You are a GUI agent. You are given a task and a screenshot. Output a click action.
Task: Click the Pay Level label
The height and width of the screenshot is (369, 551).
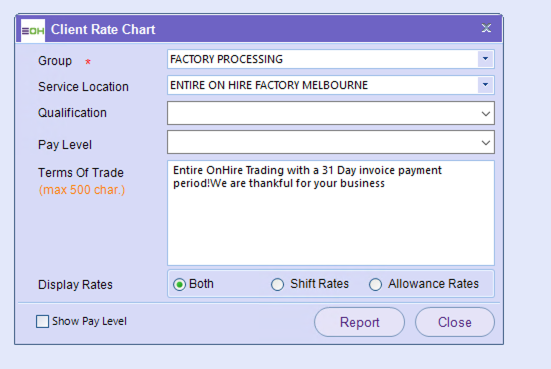(65, 145)
